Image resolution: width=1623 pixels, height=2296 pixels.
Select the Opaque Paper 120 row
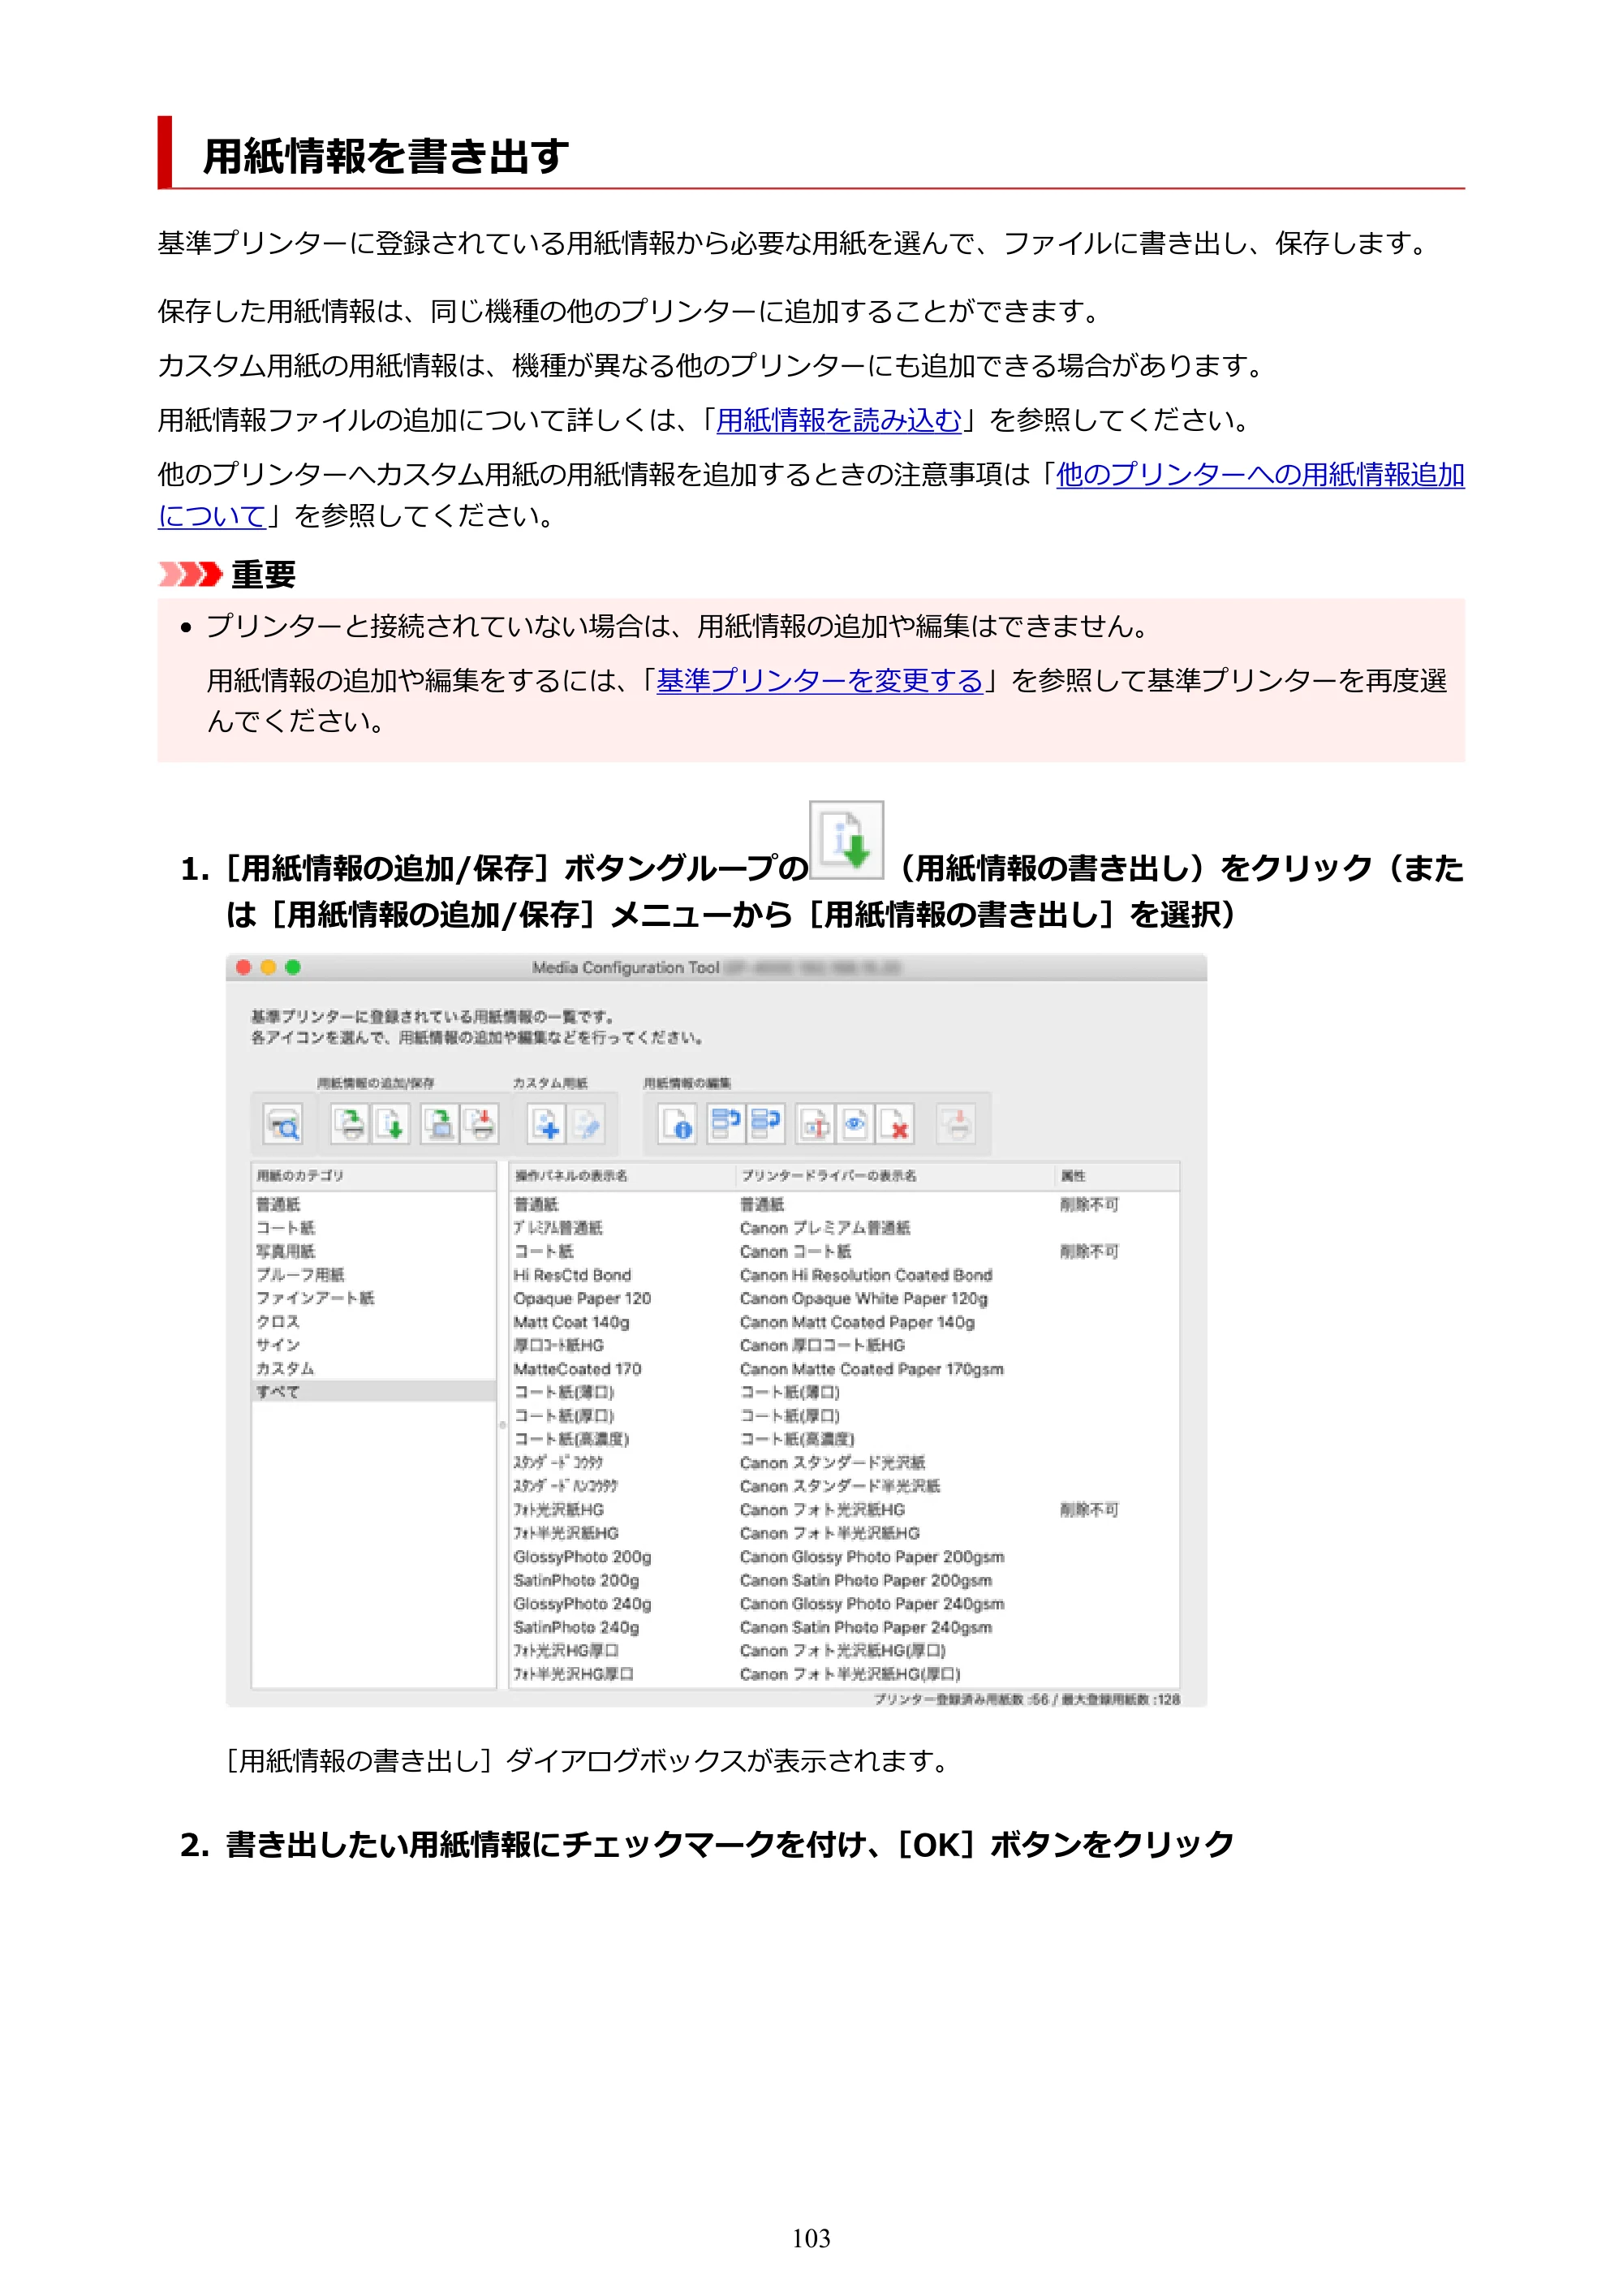pyautogui.click(x=844, y=1298)
